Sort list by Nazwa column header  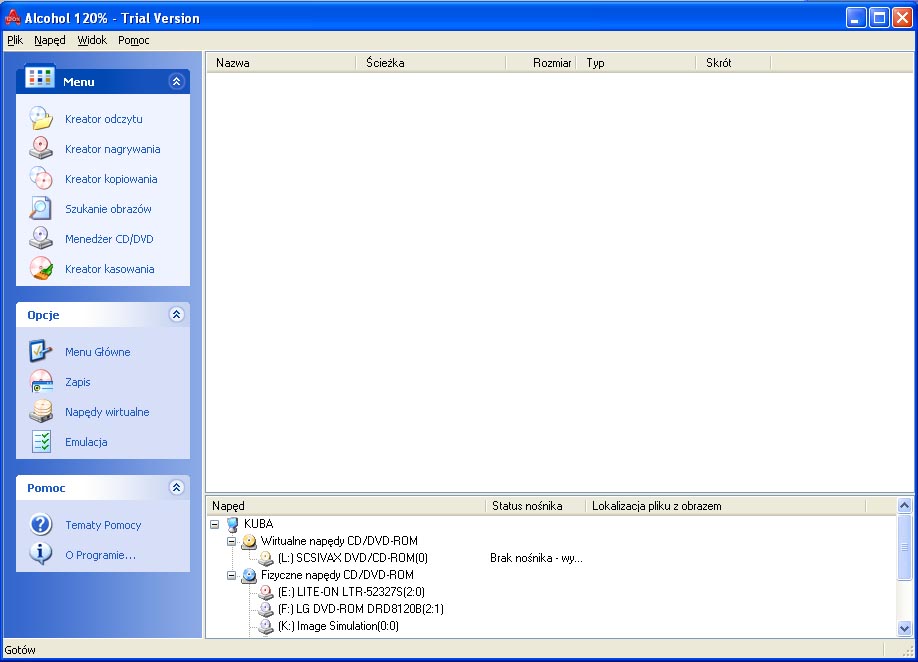281,63
